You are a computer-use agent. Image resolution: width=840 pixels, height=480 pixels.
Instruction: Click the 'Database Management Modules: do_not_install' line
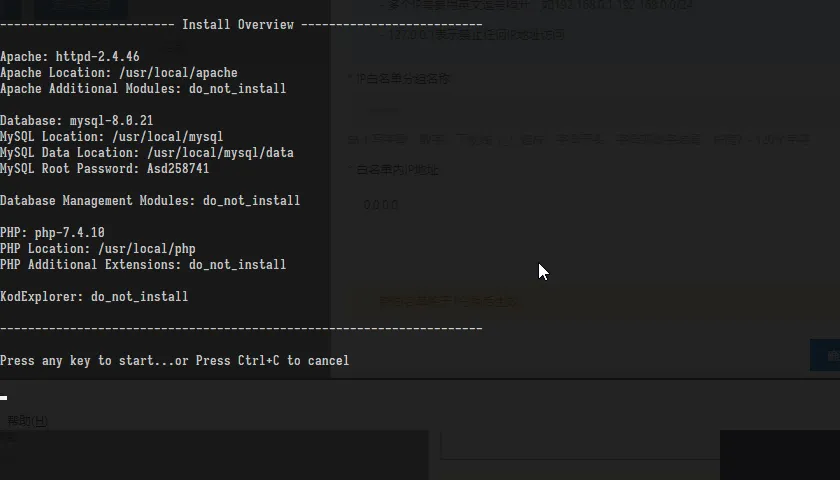pyautogui.click(x=150, y=201)
